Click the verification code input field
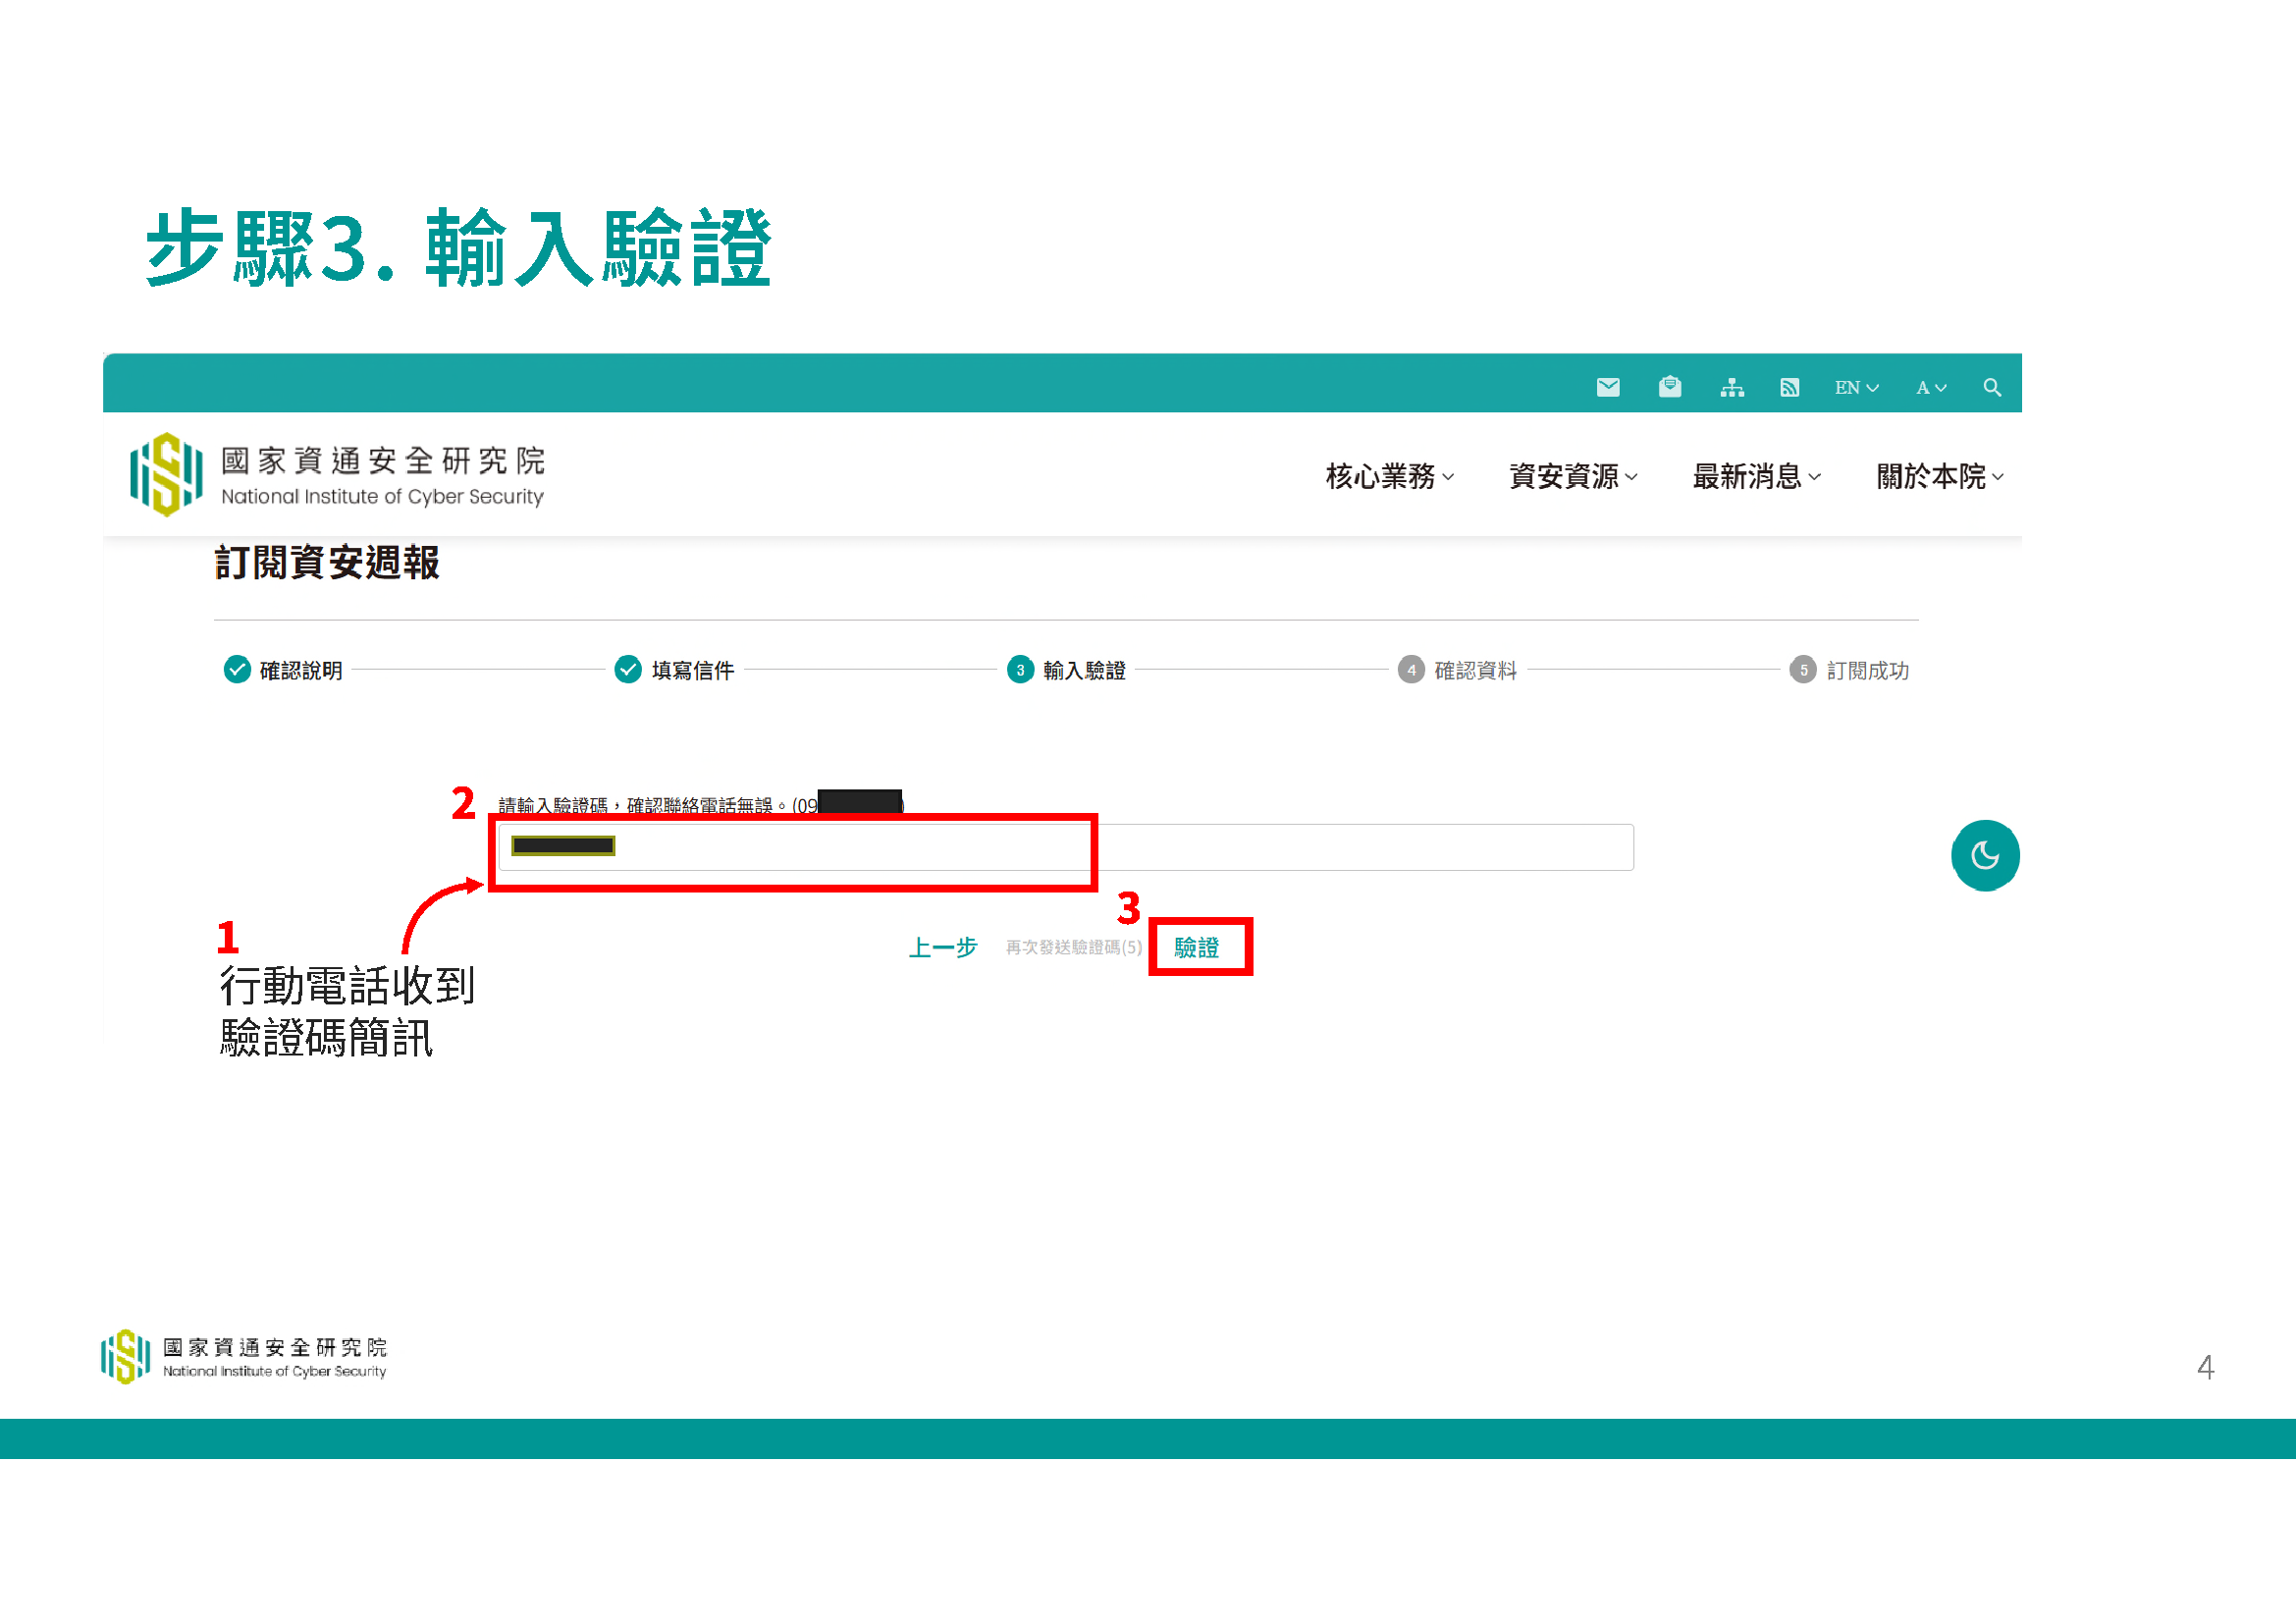Screen dimensions: 2296x1624 point(1066,847)
